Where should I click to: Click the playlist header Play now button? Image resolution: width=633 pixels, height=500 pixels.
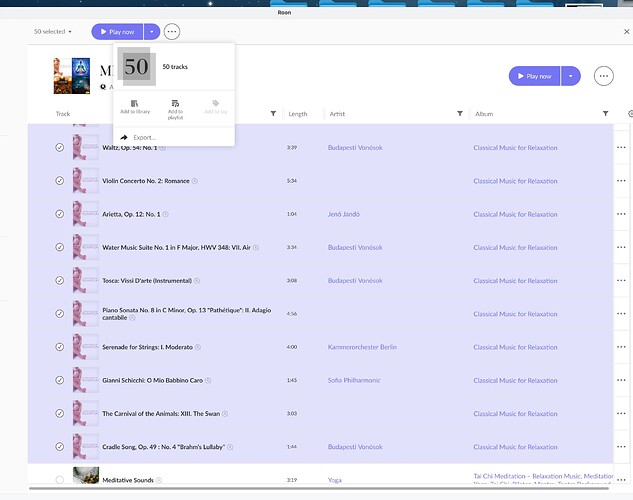(534, 76)
